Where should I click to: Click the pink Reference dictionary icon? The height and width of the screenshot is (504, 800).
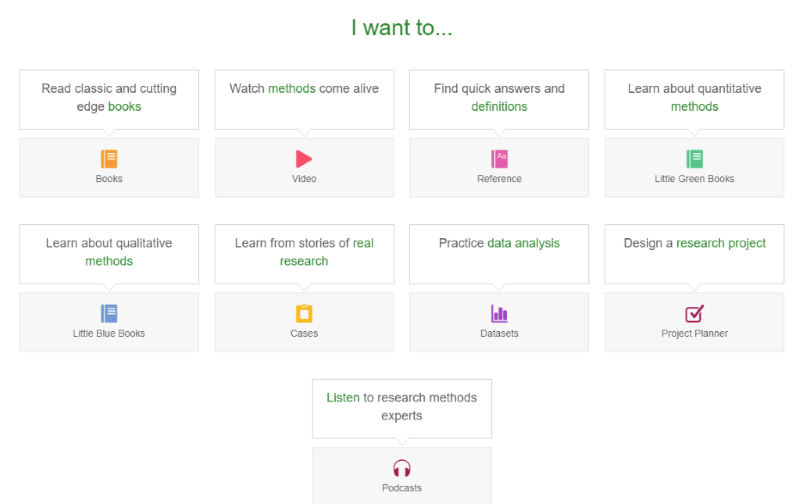coord(499,158)
